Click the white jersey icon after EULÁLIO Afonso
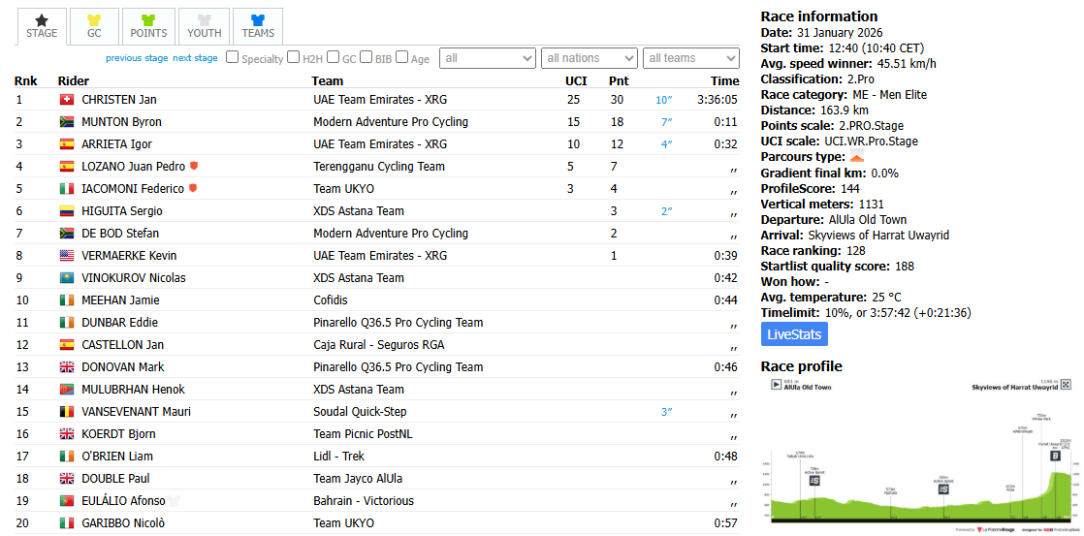1084x536 pixels. click(175, 501)
